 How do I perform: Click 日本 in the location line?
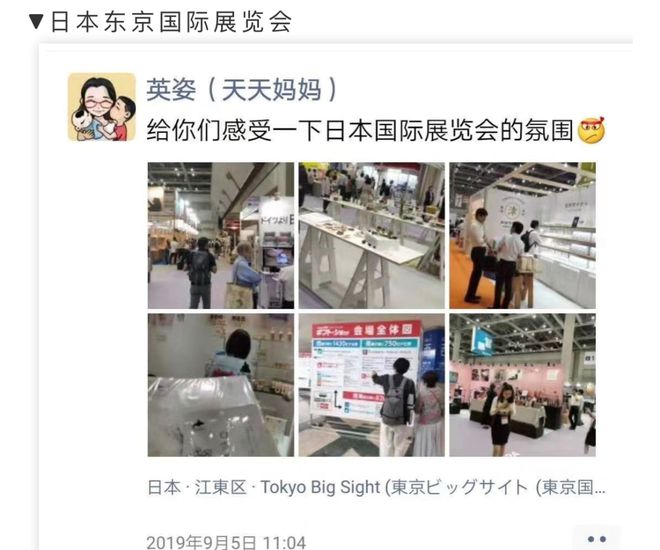tap(164, 487)
